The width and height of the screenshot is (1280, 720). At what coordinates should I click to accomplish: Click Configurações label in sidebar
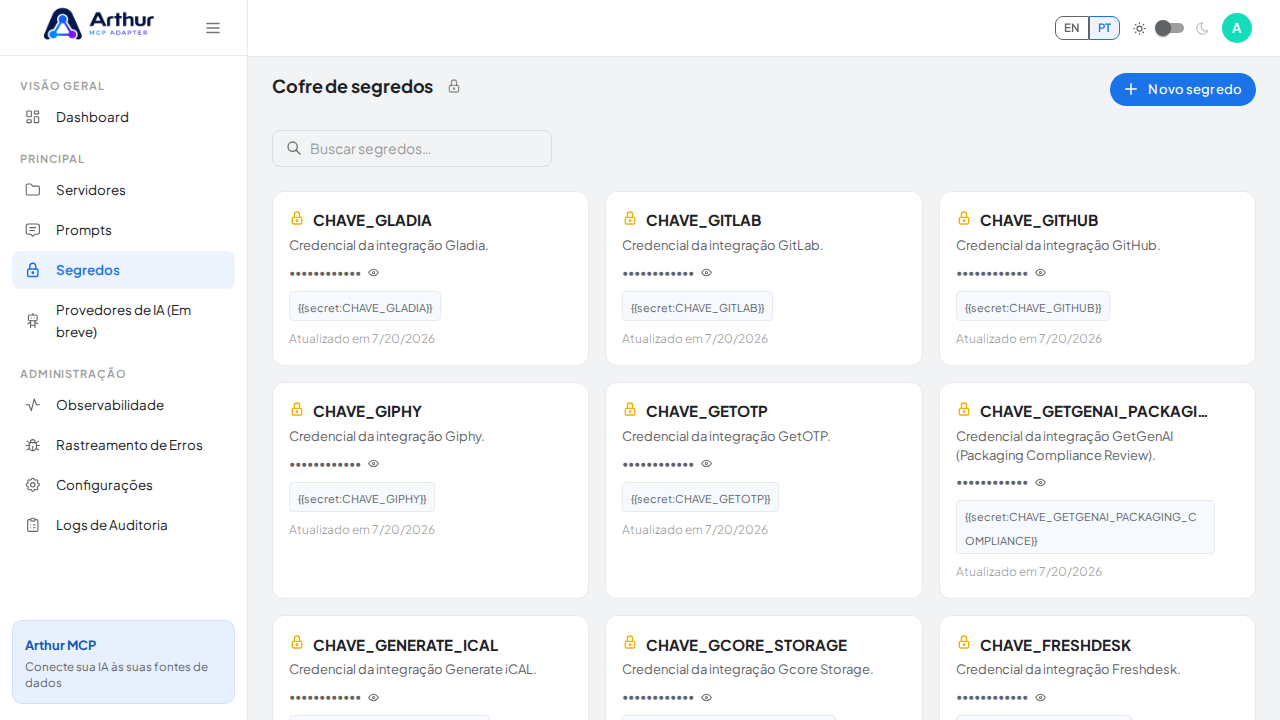104,485
